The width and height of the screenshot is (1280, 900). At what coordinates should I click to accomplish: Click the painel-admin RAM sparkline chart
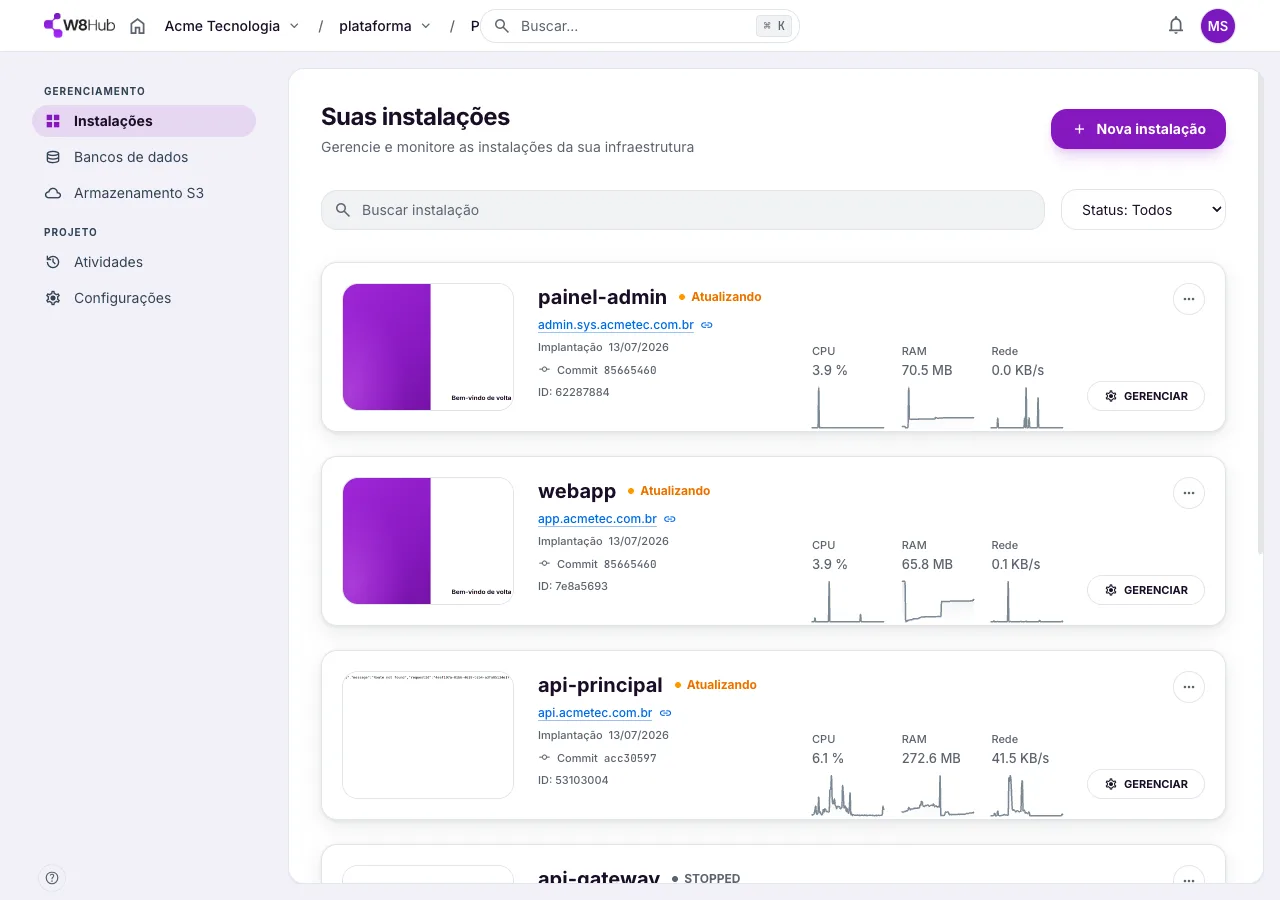coord(938,408)
